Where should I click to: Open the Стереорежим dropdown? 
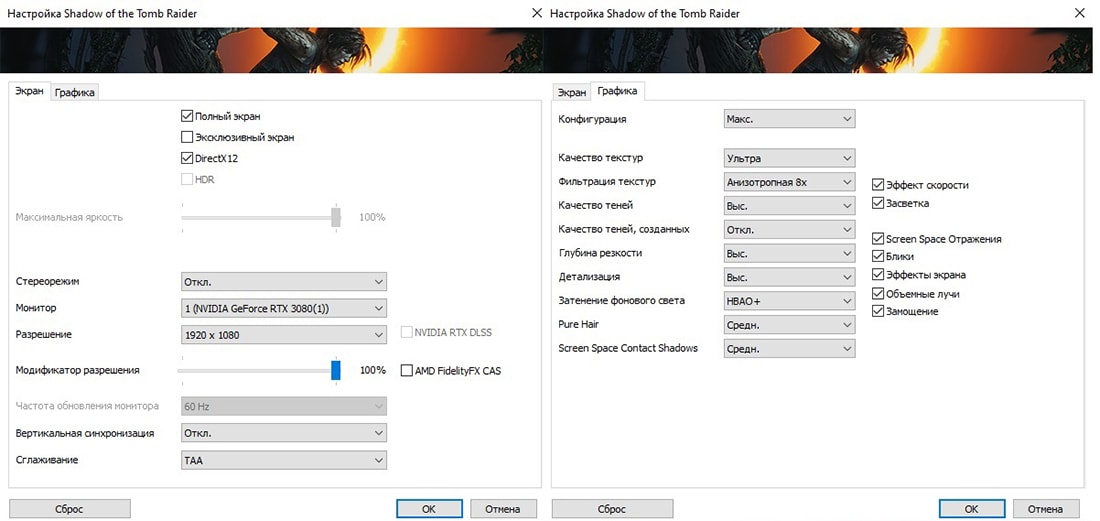point(283,281)
